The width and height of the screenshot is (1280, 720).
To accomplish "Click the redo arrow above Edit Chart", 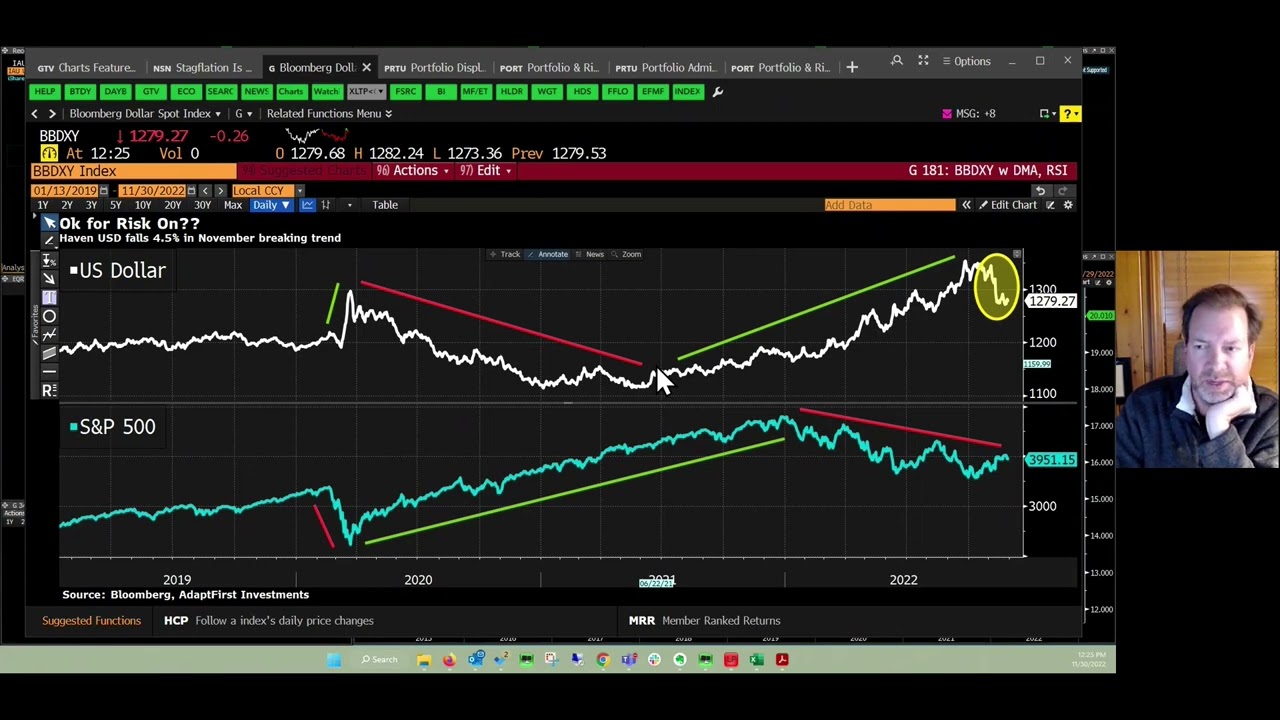I will [x=1062, y=190].
